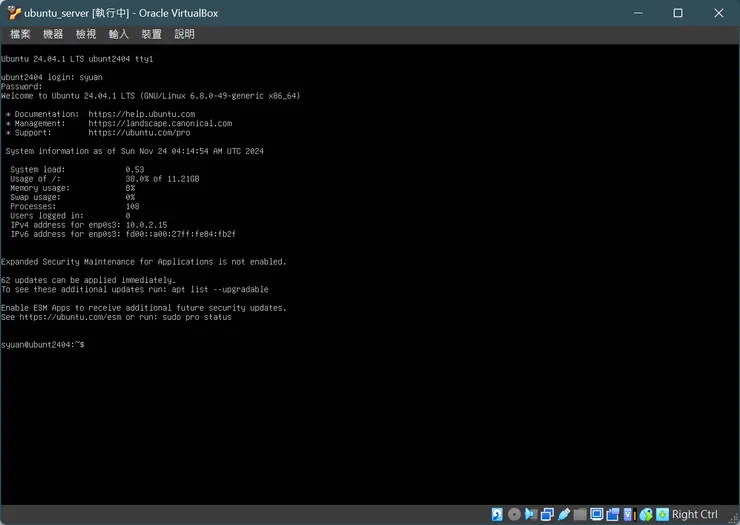Minimize the VirtualBox window
The image size is (740, 525).
638,13
